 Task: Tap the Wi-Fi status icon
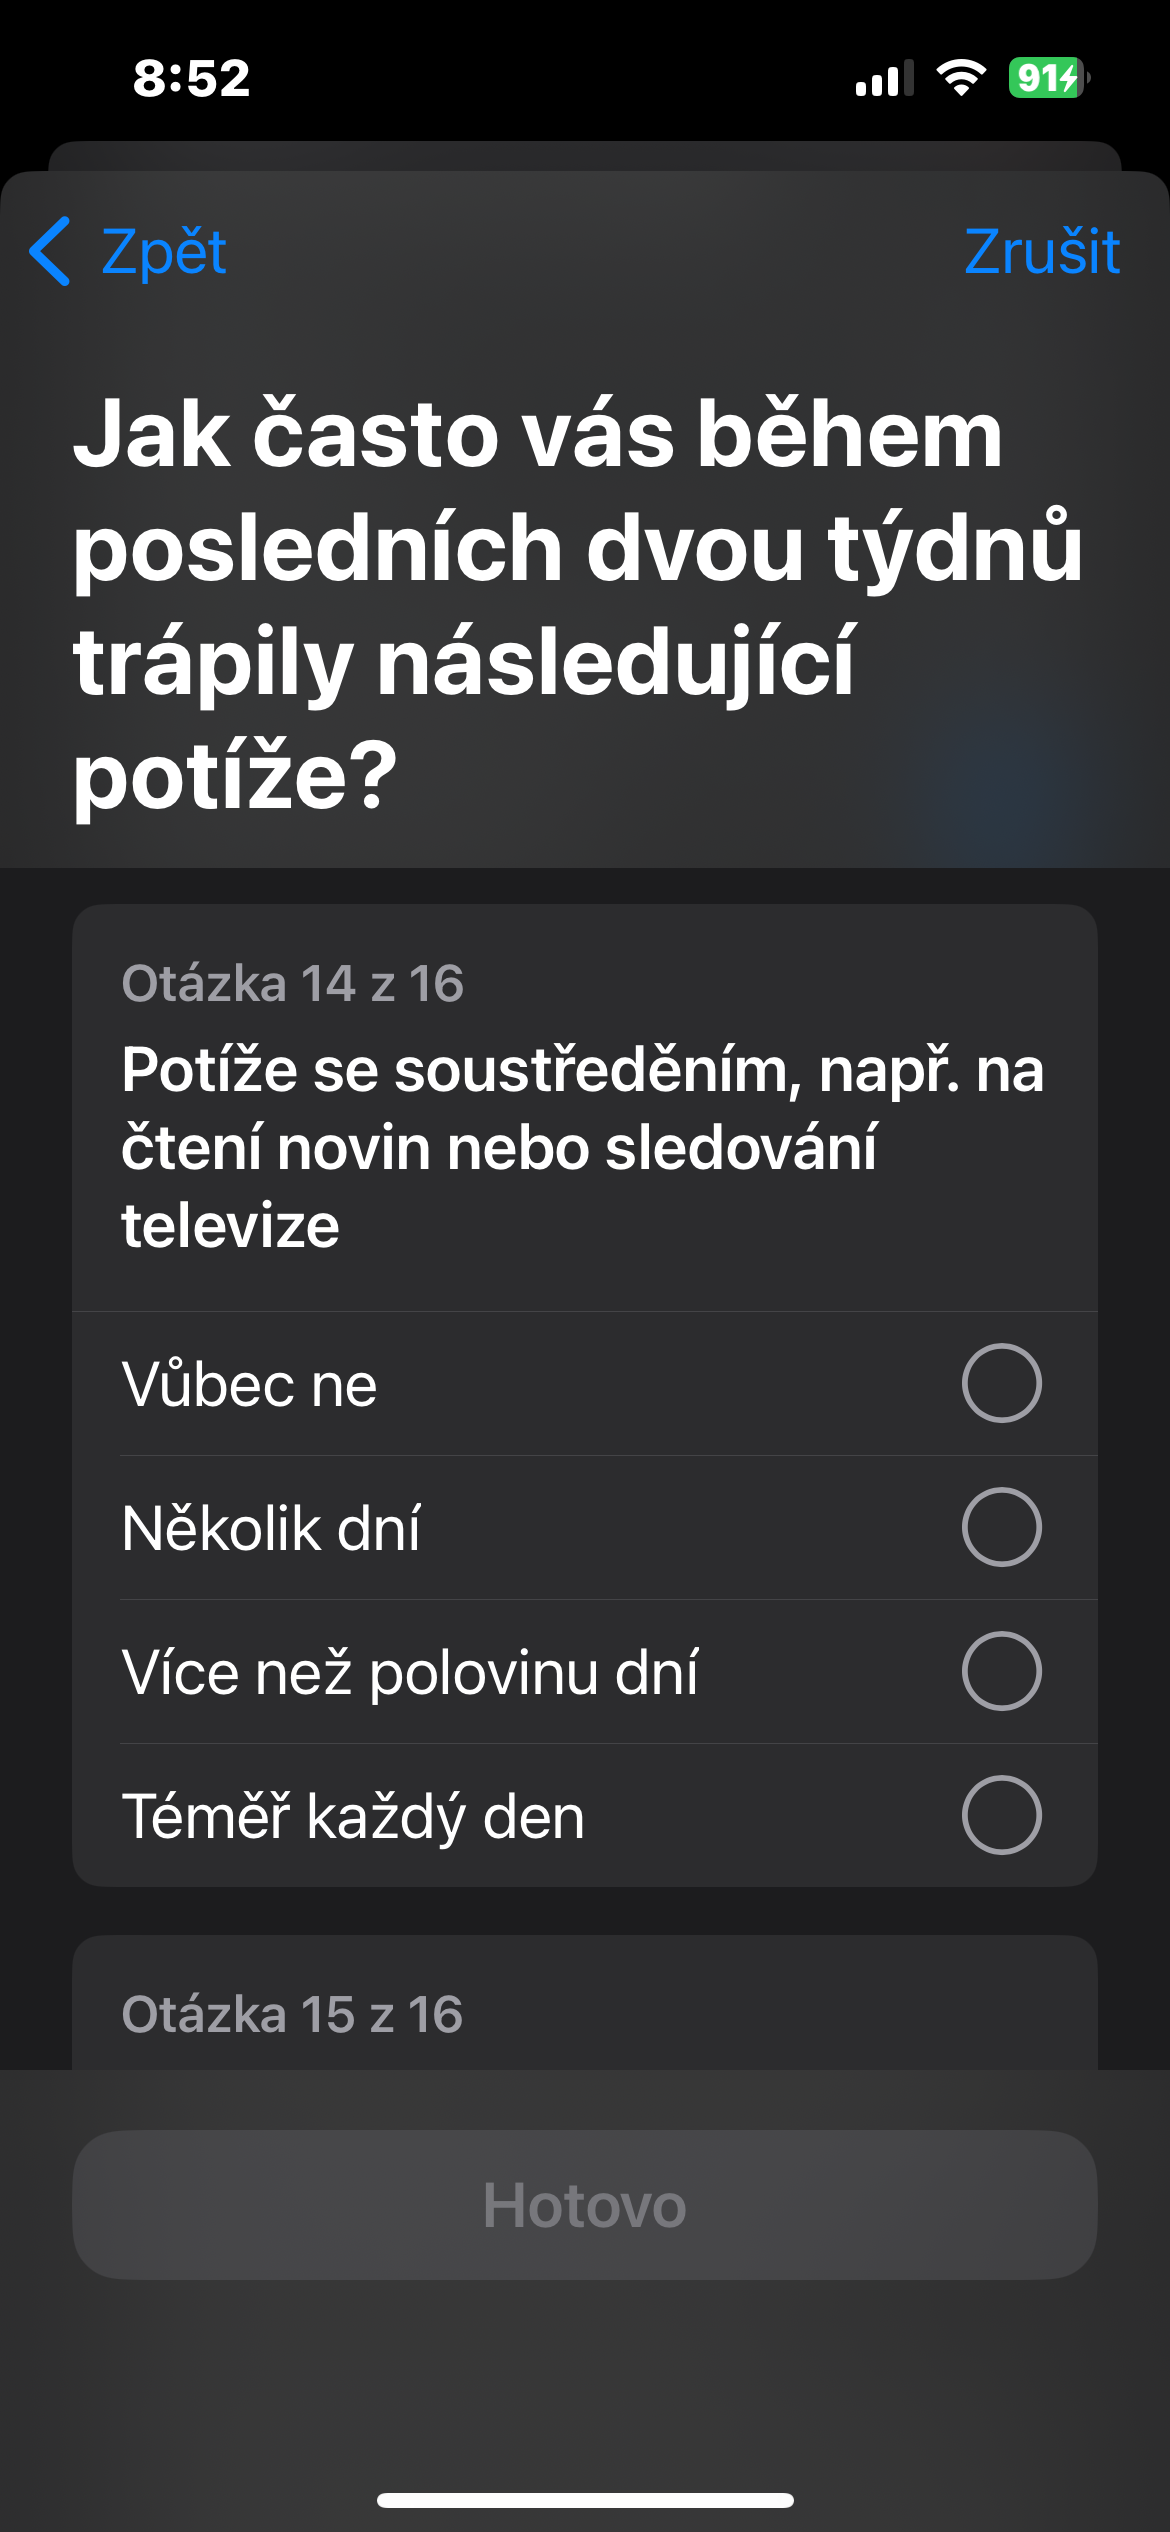tap(960, 77)
